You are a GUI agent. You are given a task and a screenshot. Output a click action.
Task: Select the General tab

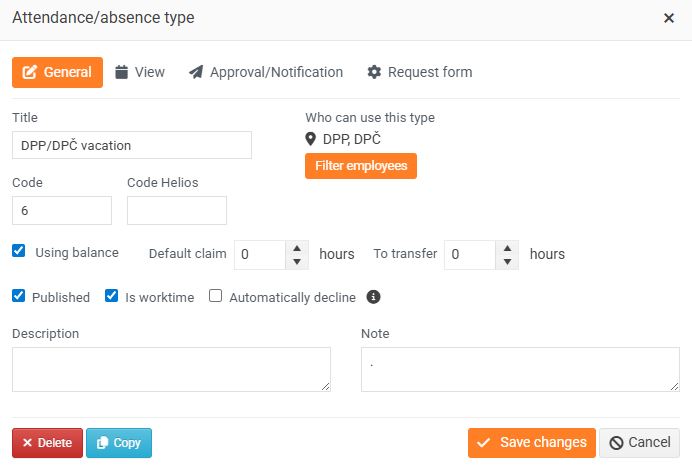coord(57,72)
